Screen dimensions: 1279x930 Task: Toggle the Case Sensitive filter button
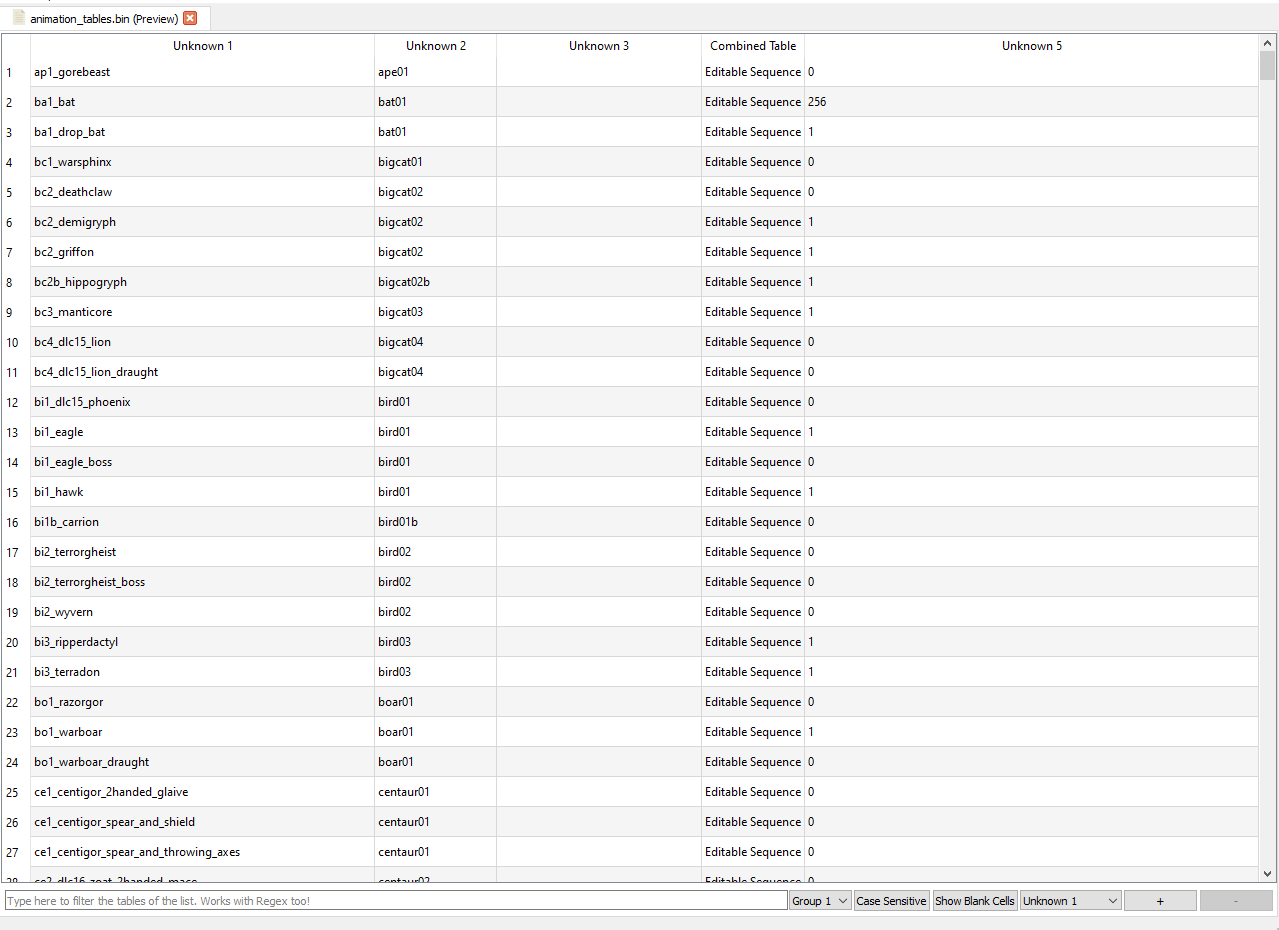pyautogui.click(x=891, y=901)
